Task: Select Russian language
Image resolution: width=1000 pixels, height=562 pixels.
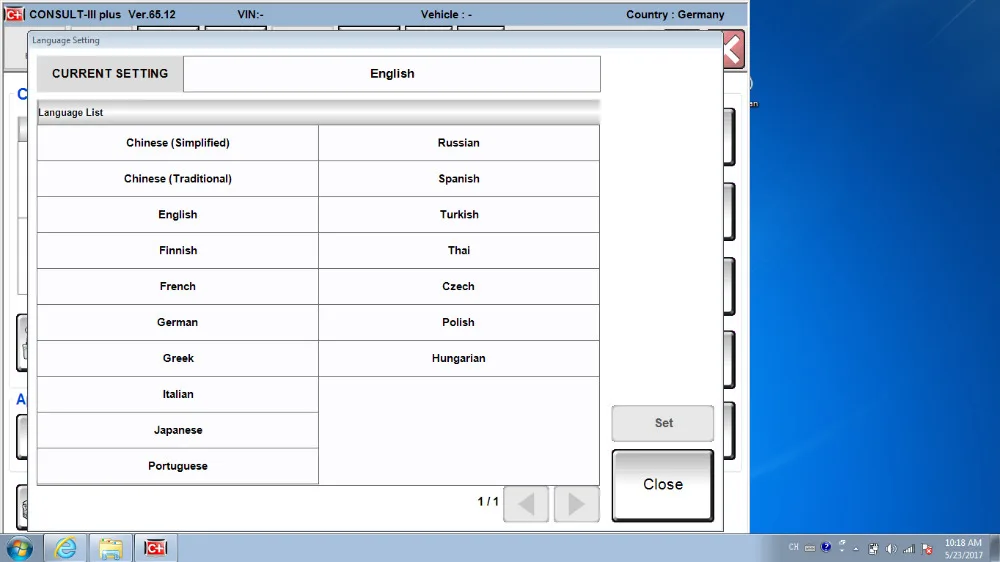Action: click(x=459, y=143)
